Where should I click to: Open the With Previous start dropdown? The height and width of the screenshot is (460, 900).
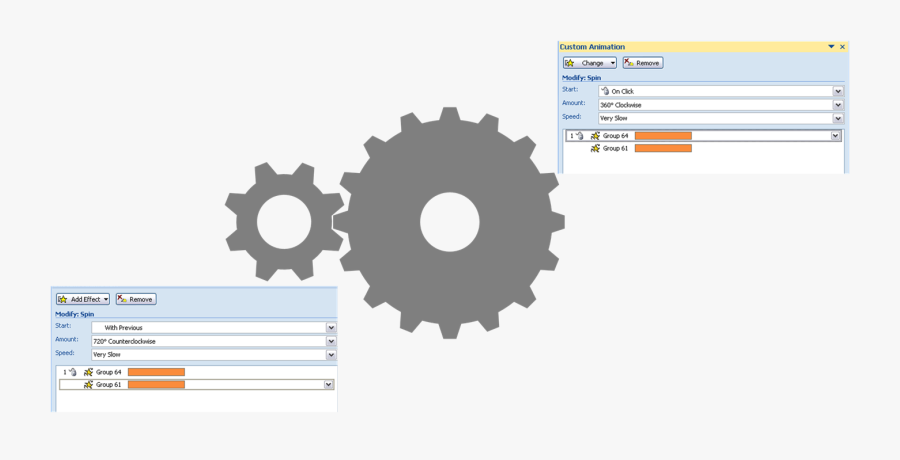[331, 327]
